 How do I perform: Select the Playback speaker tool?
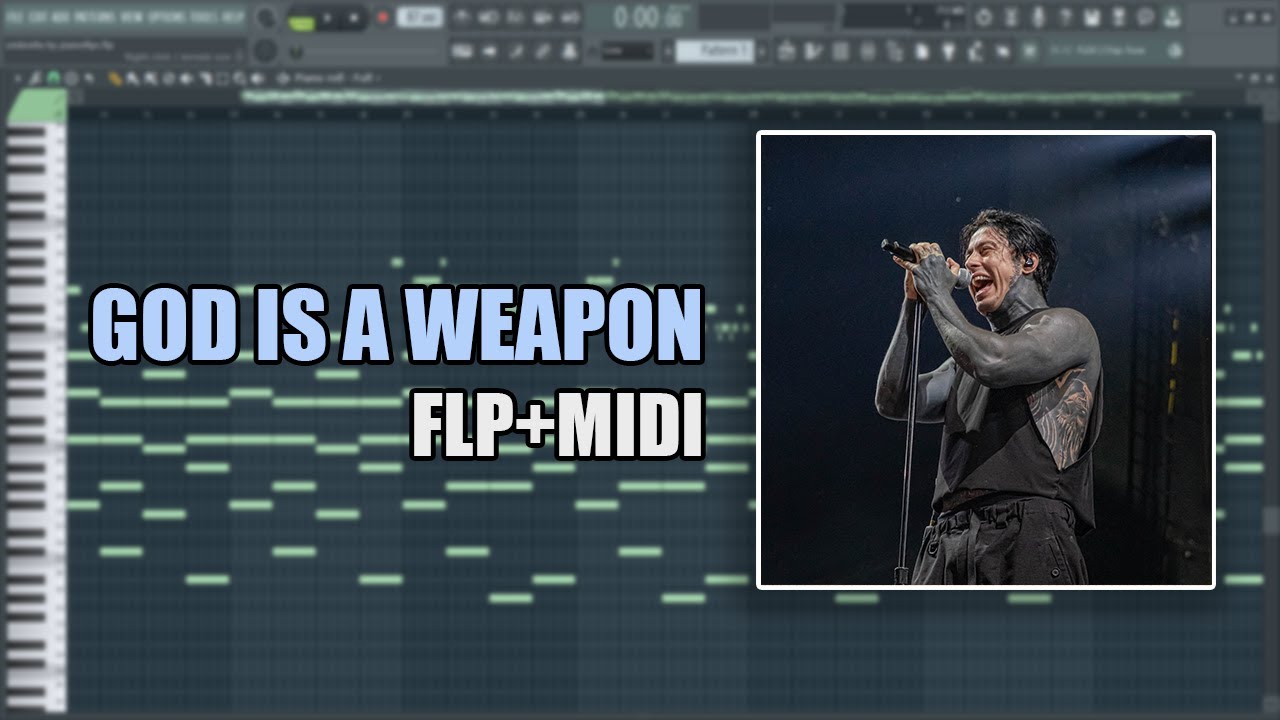[257, 77]
